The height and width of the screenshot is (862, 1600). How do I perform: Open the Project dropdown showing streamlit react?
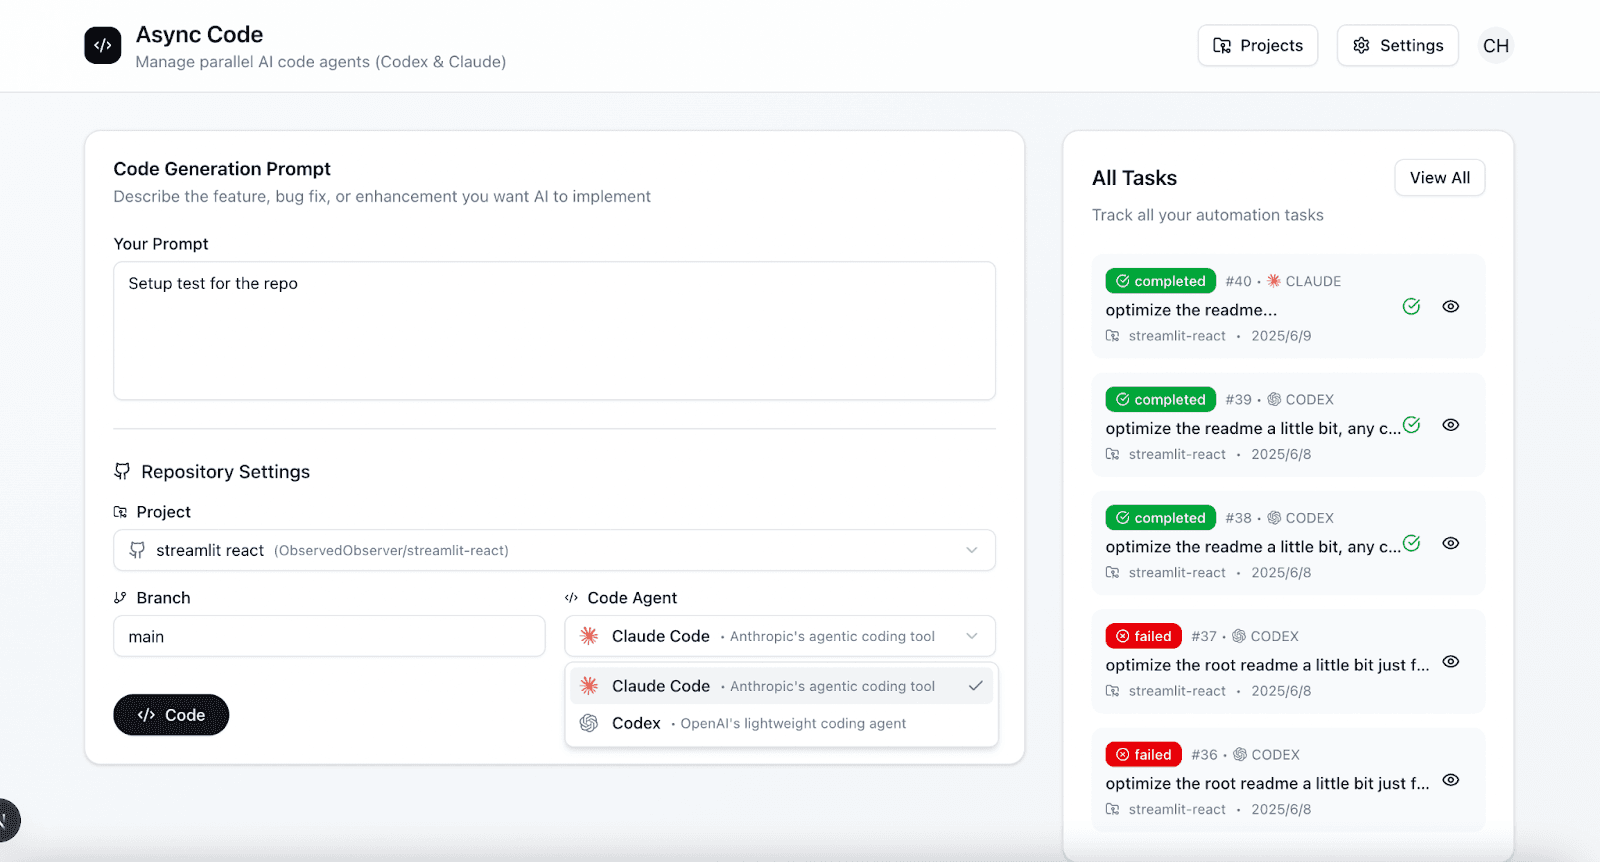coord(554,550)
